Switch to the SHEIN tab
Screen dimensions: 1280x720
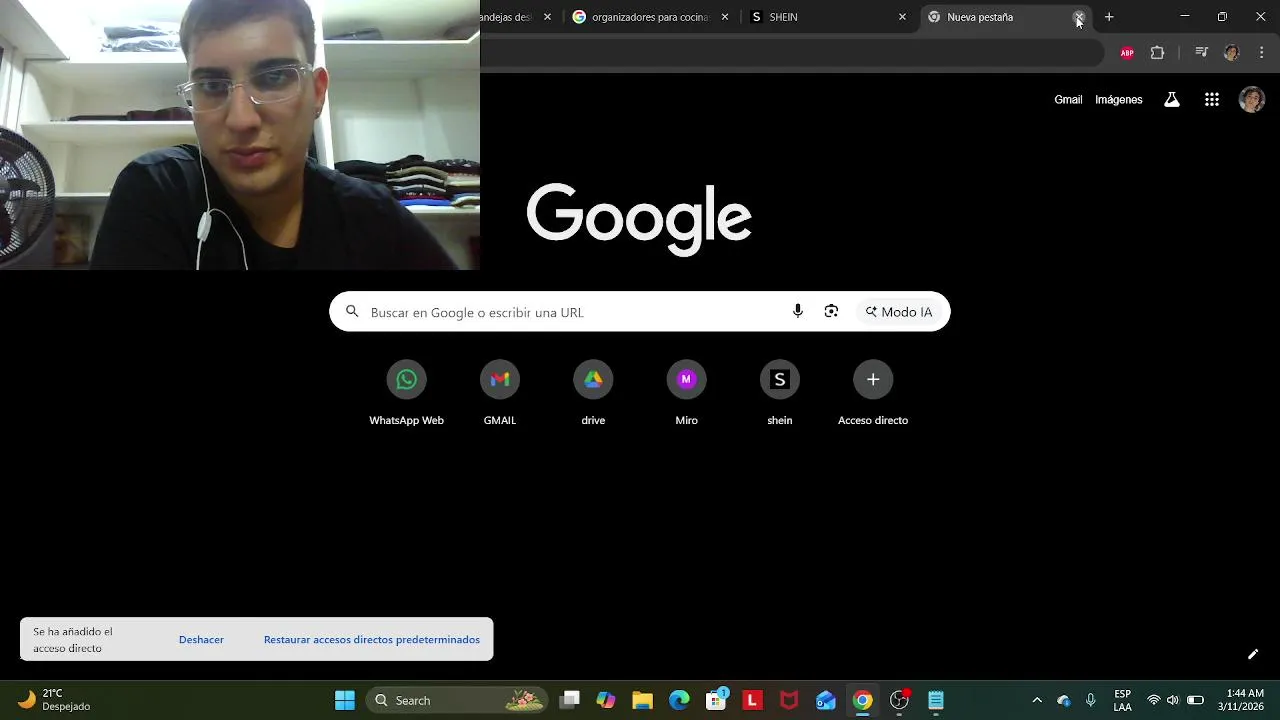tap(828, 17)
